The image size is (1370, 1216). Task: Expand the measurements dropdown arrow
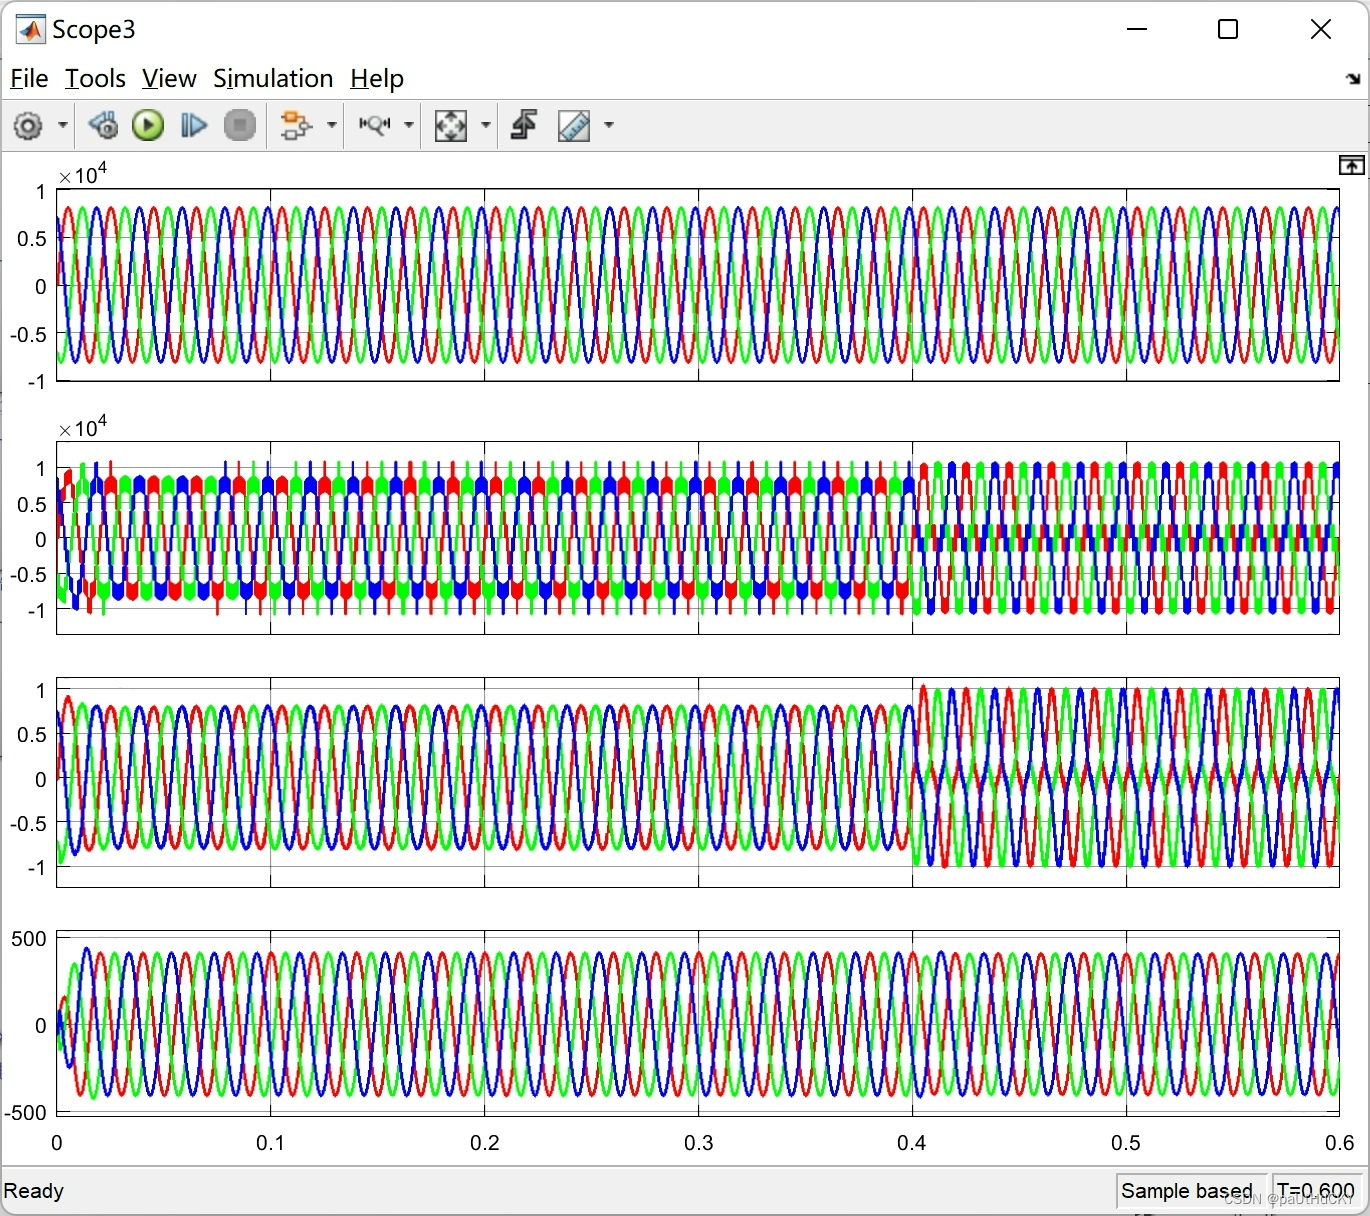[x=609, y=126]
